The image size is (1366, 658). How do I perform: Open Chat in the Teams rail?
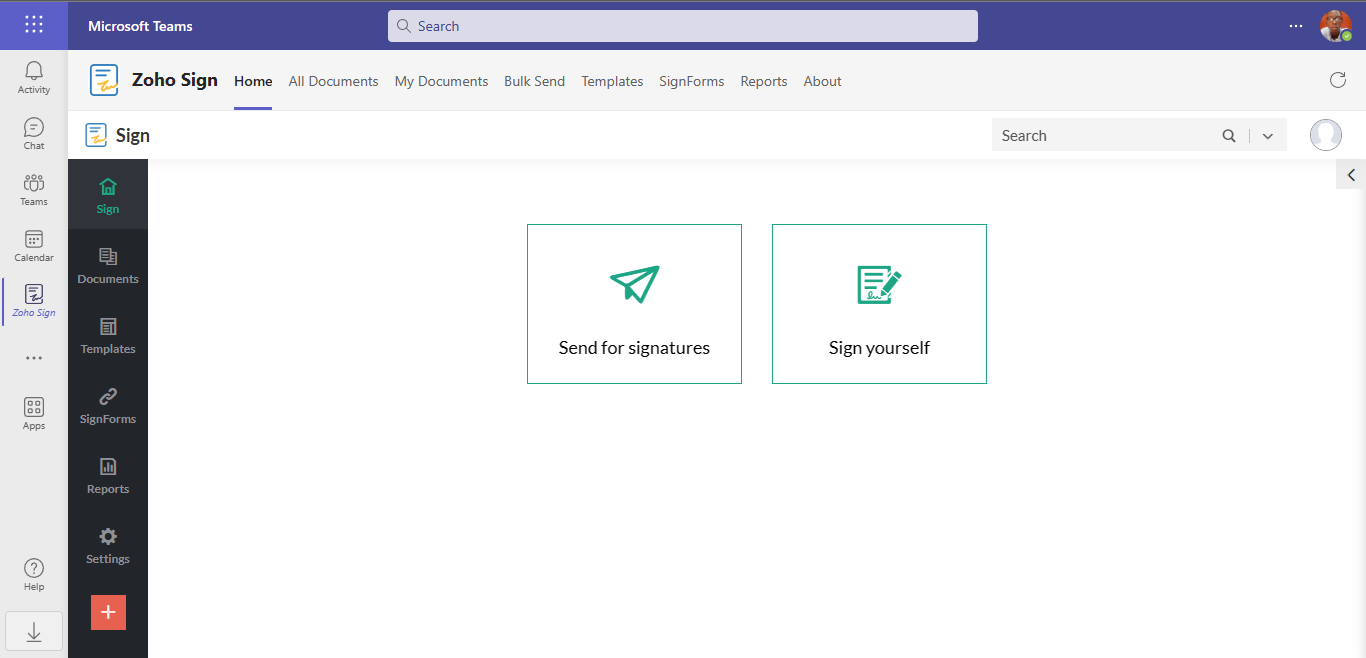pyautogui.click(x=34, y=134)
